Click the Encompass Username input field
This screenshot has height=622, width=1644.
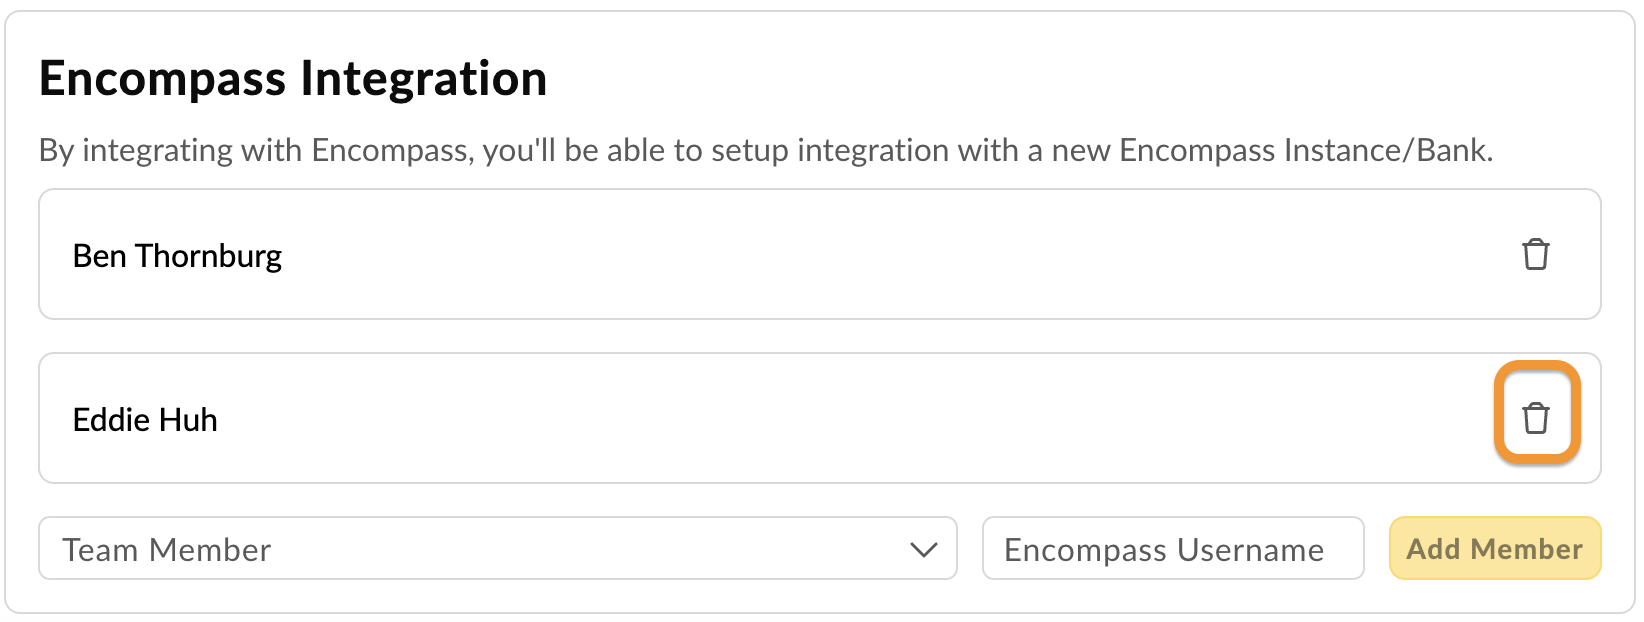tap(1173, 548)
